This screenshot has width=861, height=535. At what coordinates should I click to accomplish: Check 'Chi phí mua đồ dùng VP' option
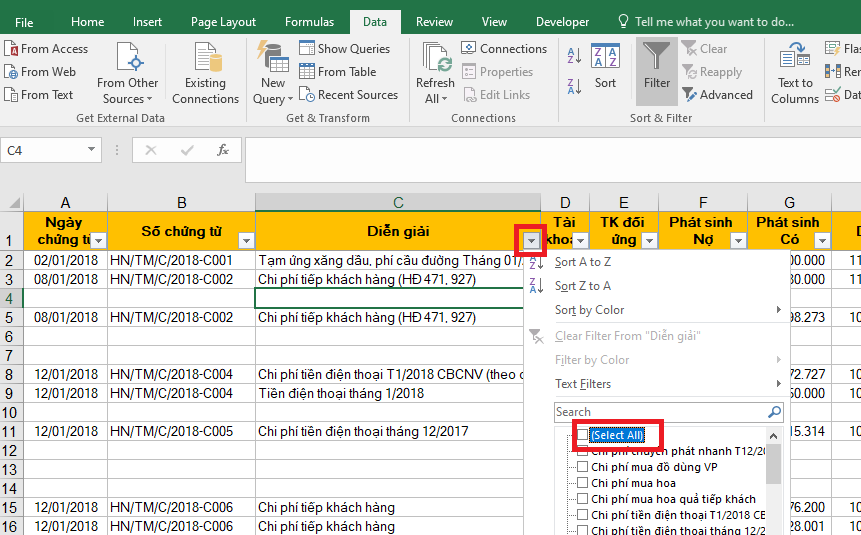coord(583,467)
